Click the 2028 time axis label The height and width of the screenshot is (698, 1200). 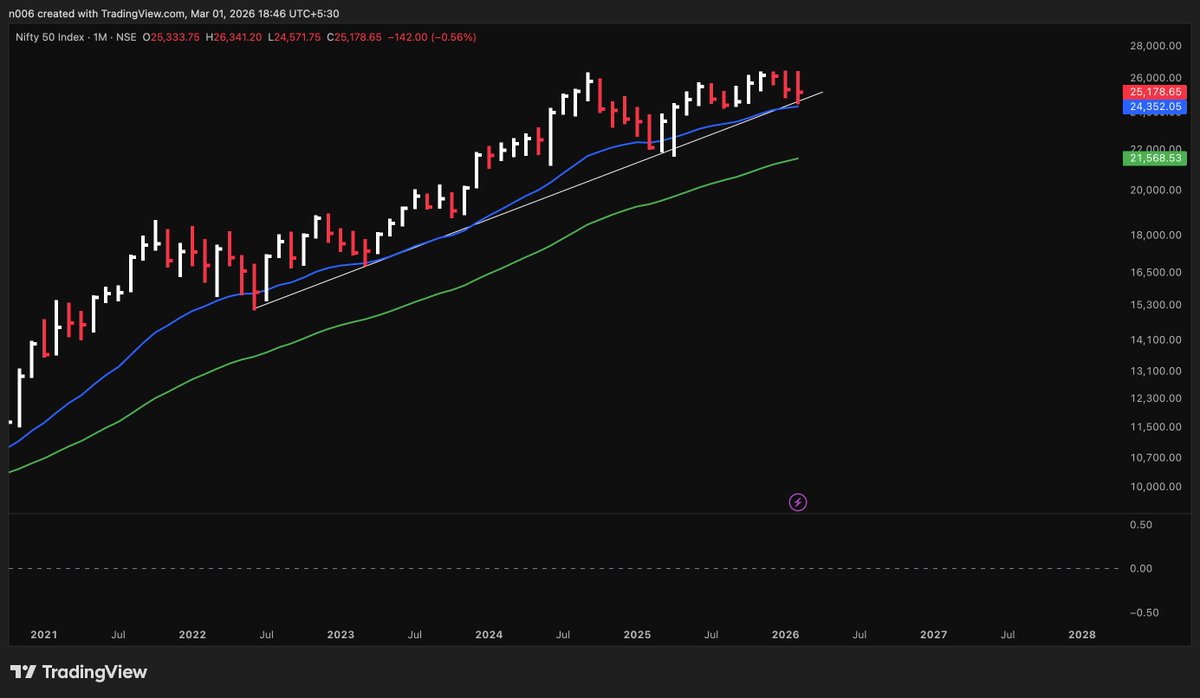tap(1081, 635)
